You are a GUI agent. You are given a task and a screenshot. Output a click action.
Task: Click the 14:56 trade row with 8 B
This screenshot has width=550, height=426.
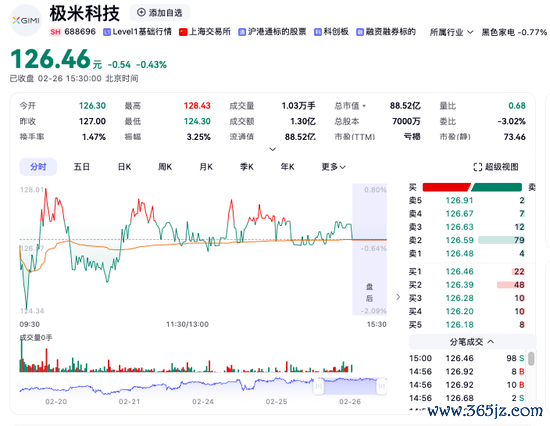[467, 372]
